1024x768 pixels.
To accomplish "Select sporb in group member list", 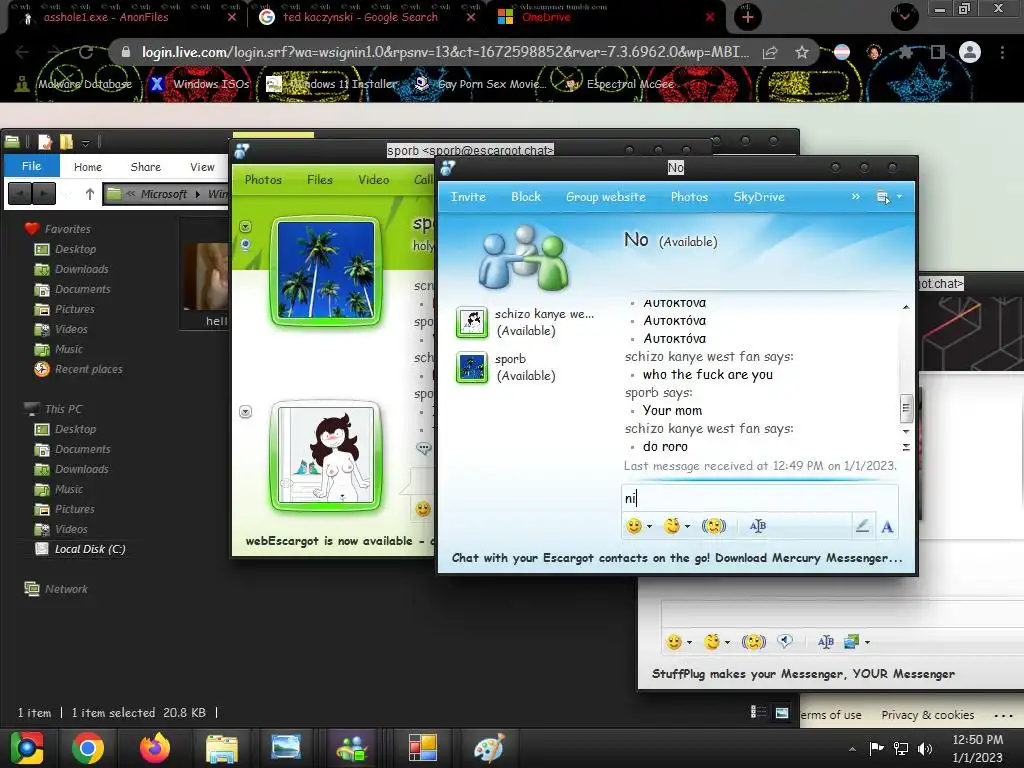I will tap(507, 368).
